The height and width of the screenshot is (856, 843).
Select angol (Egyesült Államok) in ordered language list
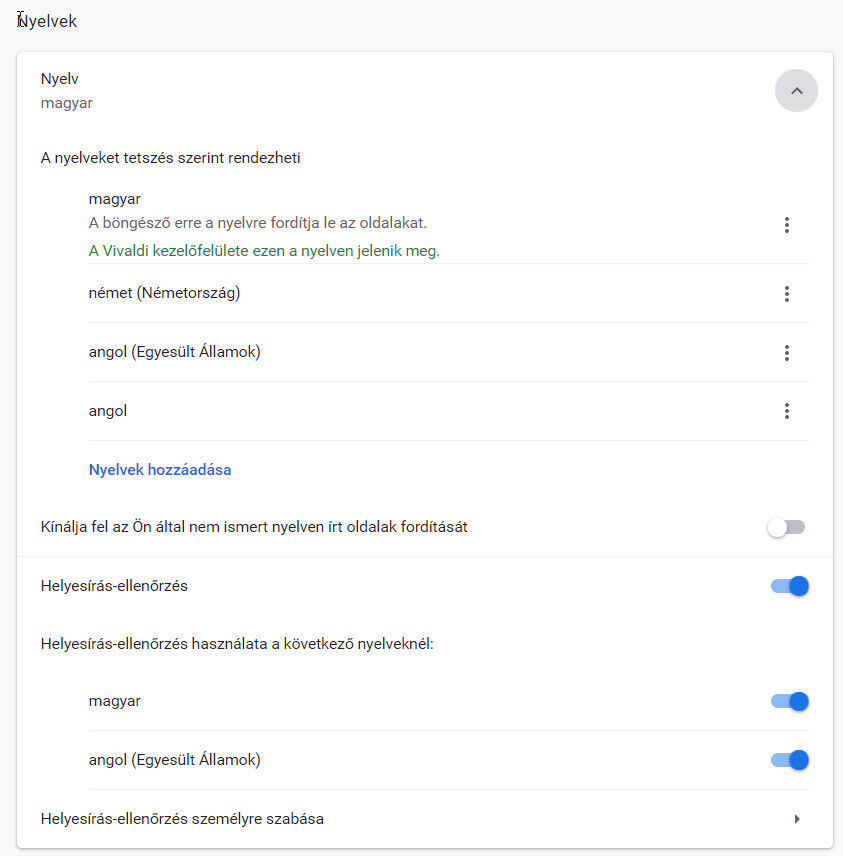point(174,352)
